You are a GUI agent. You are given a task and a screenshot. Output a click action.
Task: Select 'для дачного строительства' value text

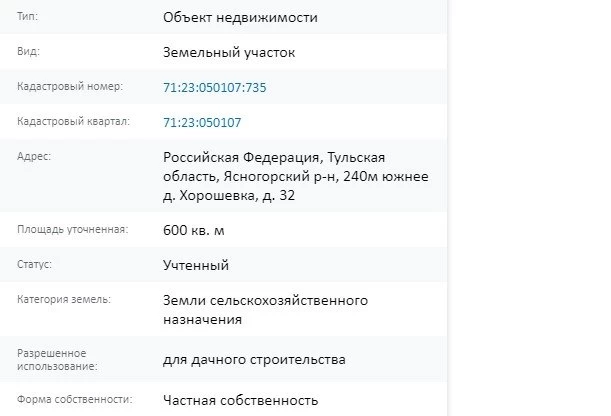pyautogui.click(x=254, y=360)
